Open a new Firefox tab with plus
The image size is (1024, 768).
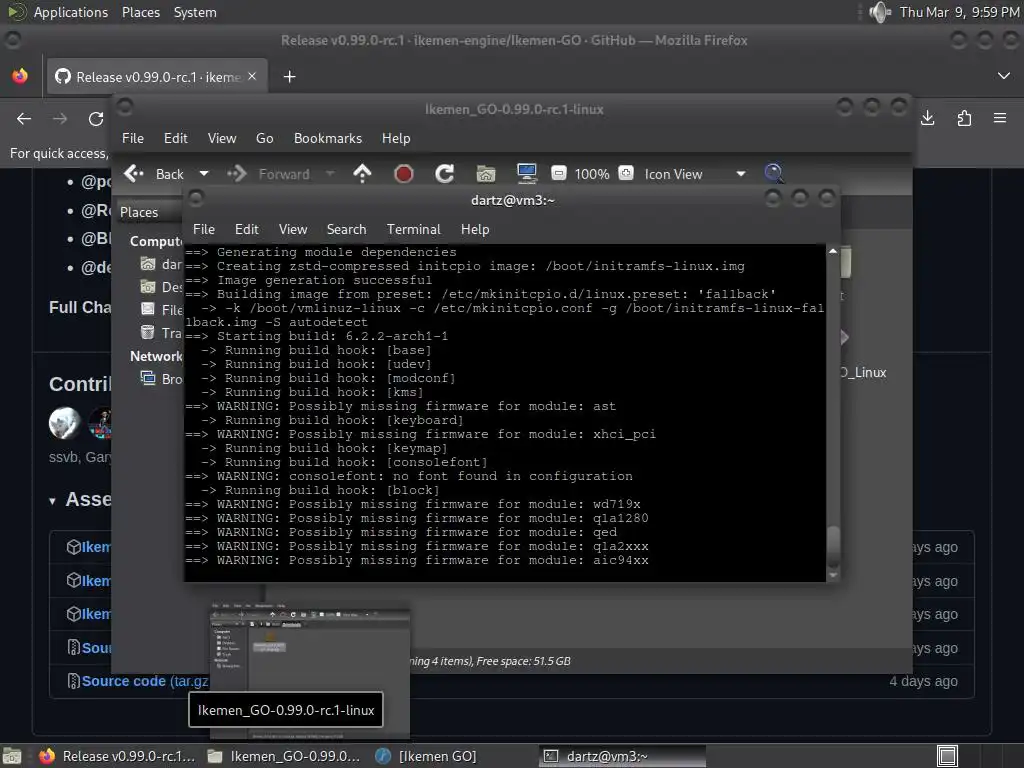point(289,77)
